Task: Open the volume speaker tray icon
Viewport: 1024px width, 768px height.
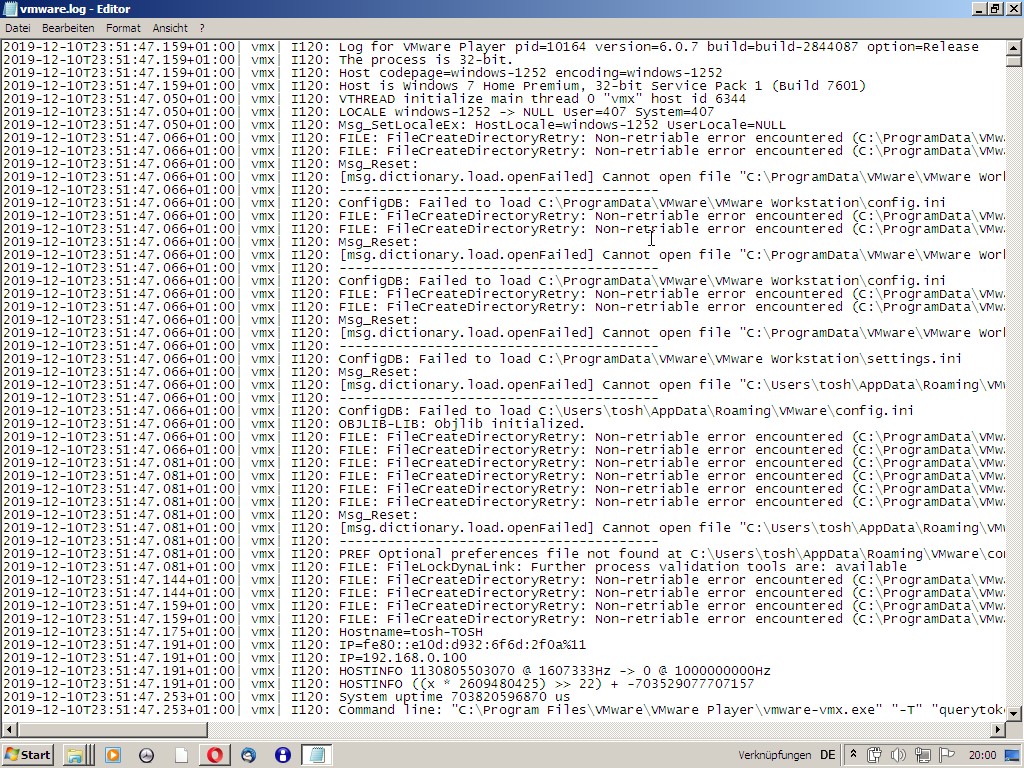Action: tap(898, 755)
